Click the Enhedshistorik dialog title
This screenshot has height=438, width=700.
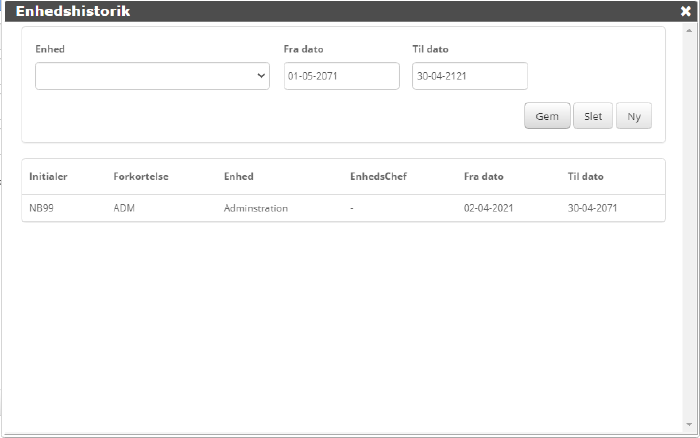(72, 12)
